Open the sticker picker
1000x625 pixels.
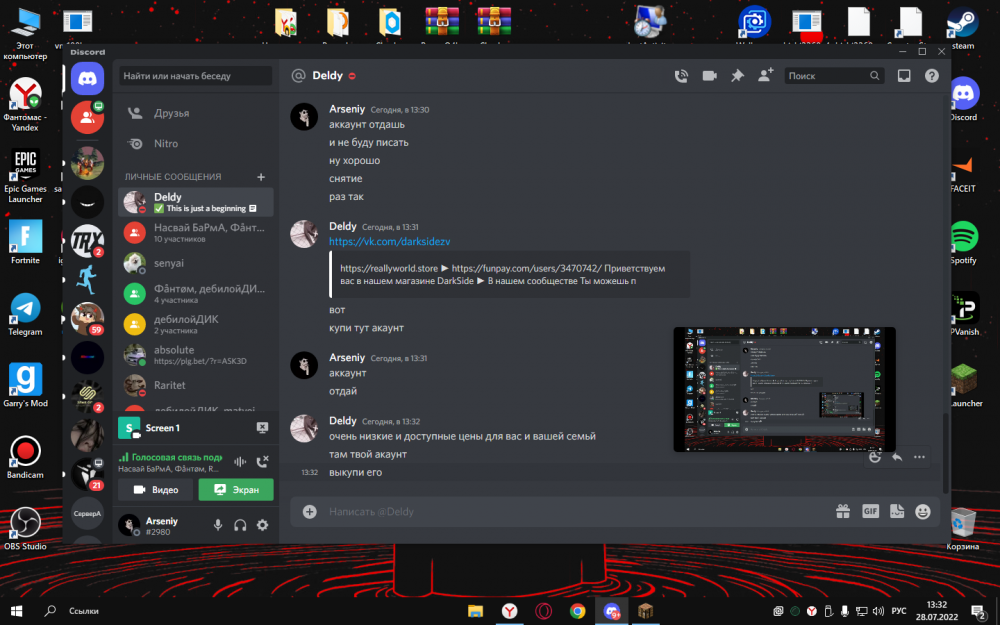point(897,511)
